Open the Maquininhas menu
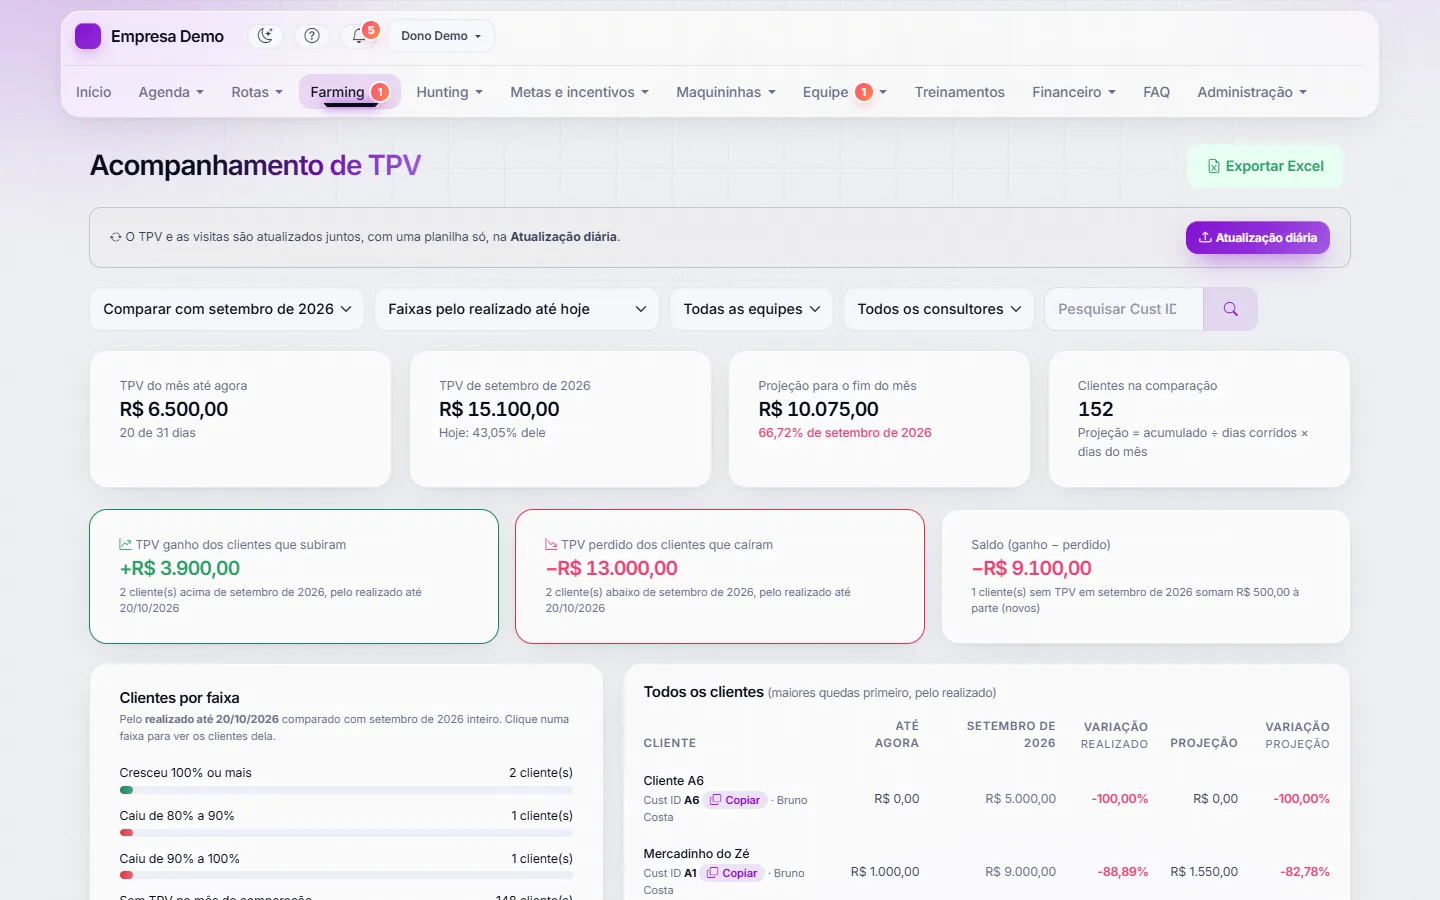The height and width of the screenshot is (900, 1440). 726,92
